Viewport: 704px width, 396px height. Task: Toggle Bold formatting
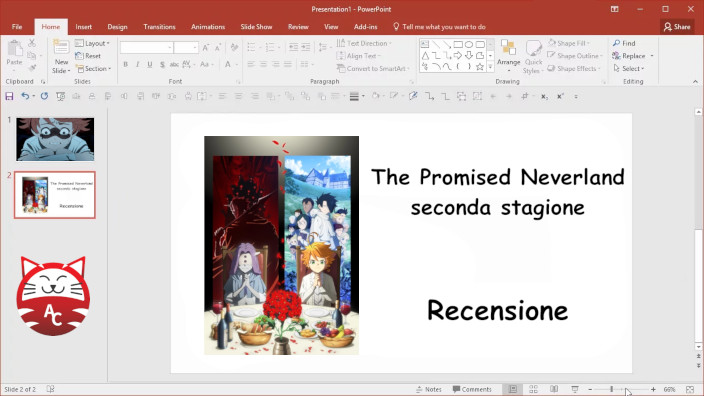point(125,65)
